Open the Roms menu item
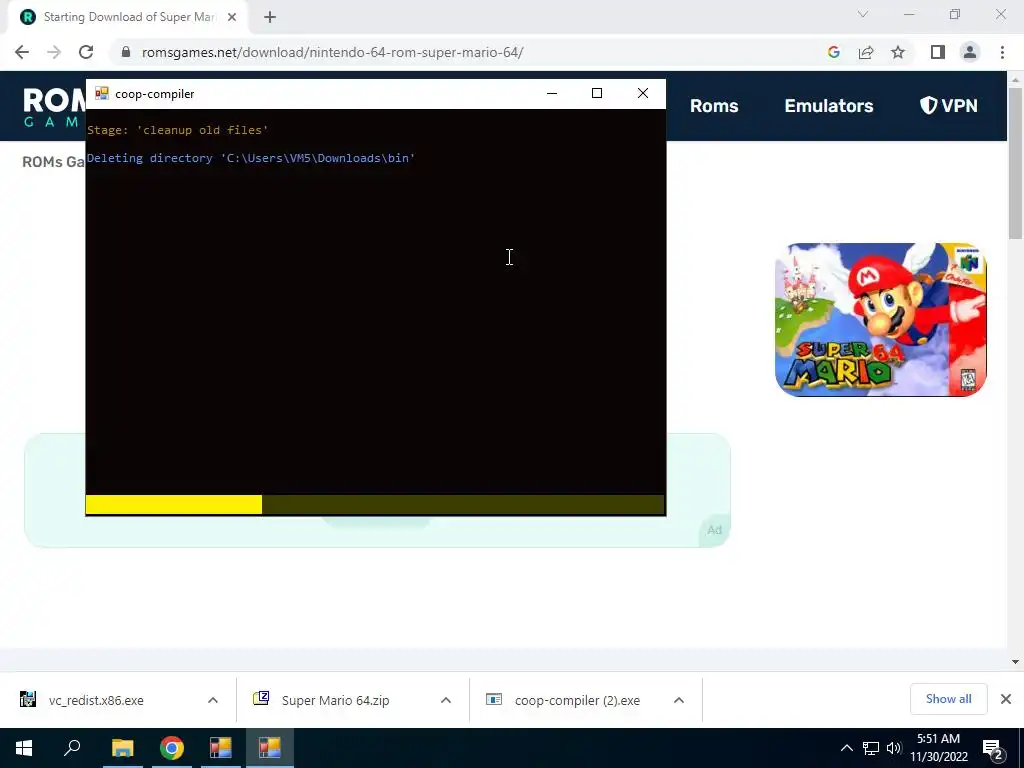This screenshot has height=768, width=1024. 714,106
